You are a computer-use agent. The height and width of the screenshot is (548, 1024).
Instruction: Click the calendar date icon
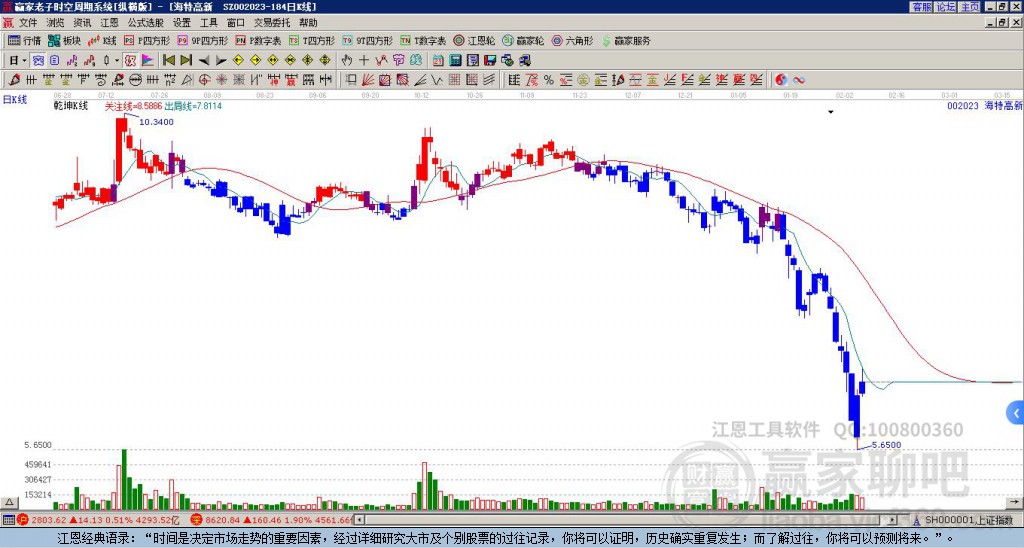coord(438,60)
